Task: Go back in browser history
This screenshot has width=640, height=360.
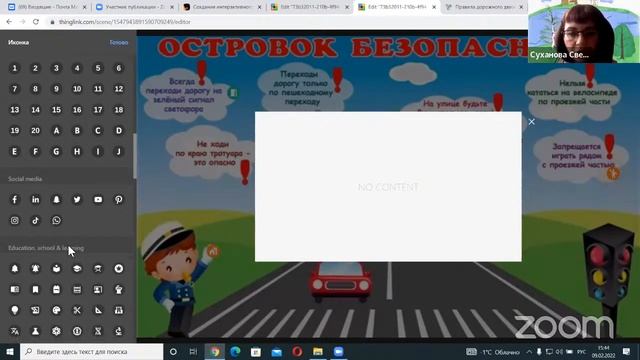Action: tap(9, 22)
